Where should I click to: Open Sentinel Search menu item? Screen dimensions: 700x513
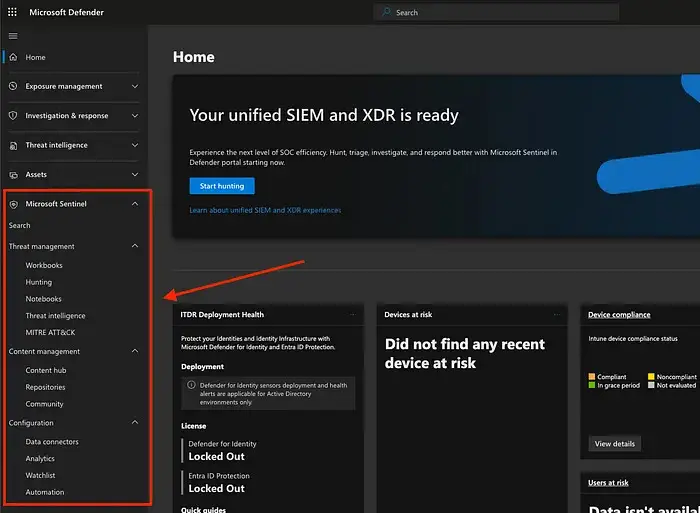click(20, 225)
